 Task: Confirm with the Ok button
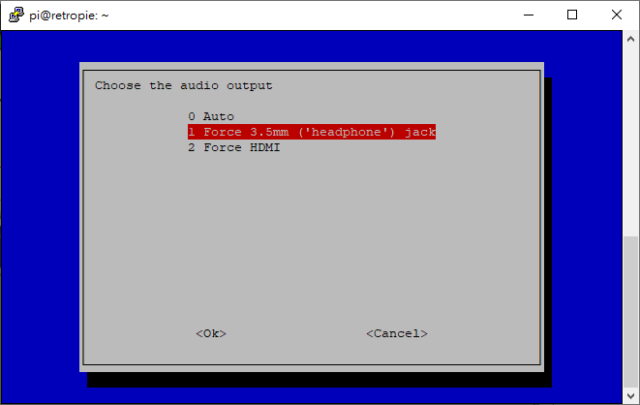[x=211, y=334]
